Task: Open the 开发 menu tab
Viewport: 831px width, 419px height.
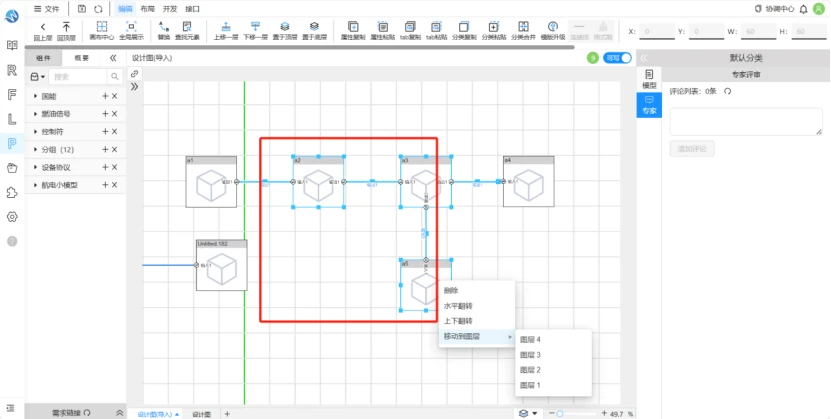Action: (x=170, y=9)
